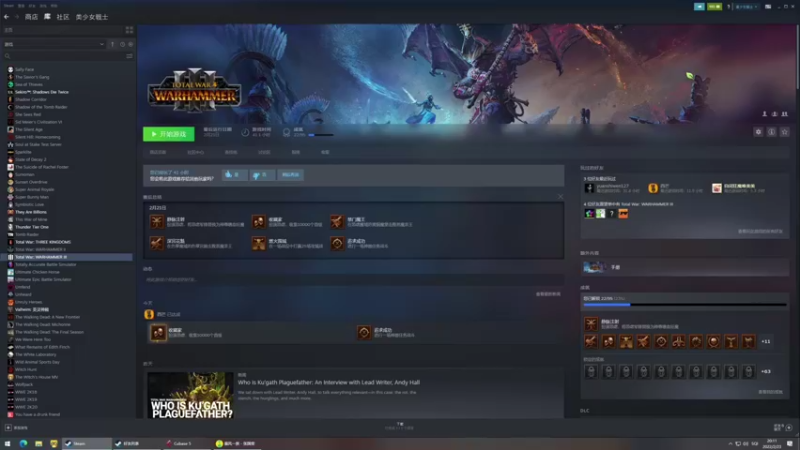Select Sunset Overdrive in the list

(x=31, y=182)
